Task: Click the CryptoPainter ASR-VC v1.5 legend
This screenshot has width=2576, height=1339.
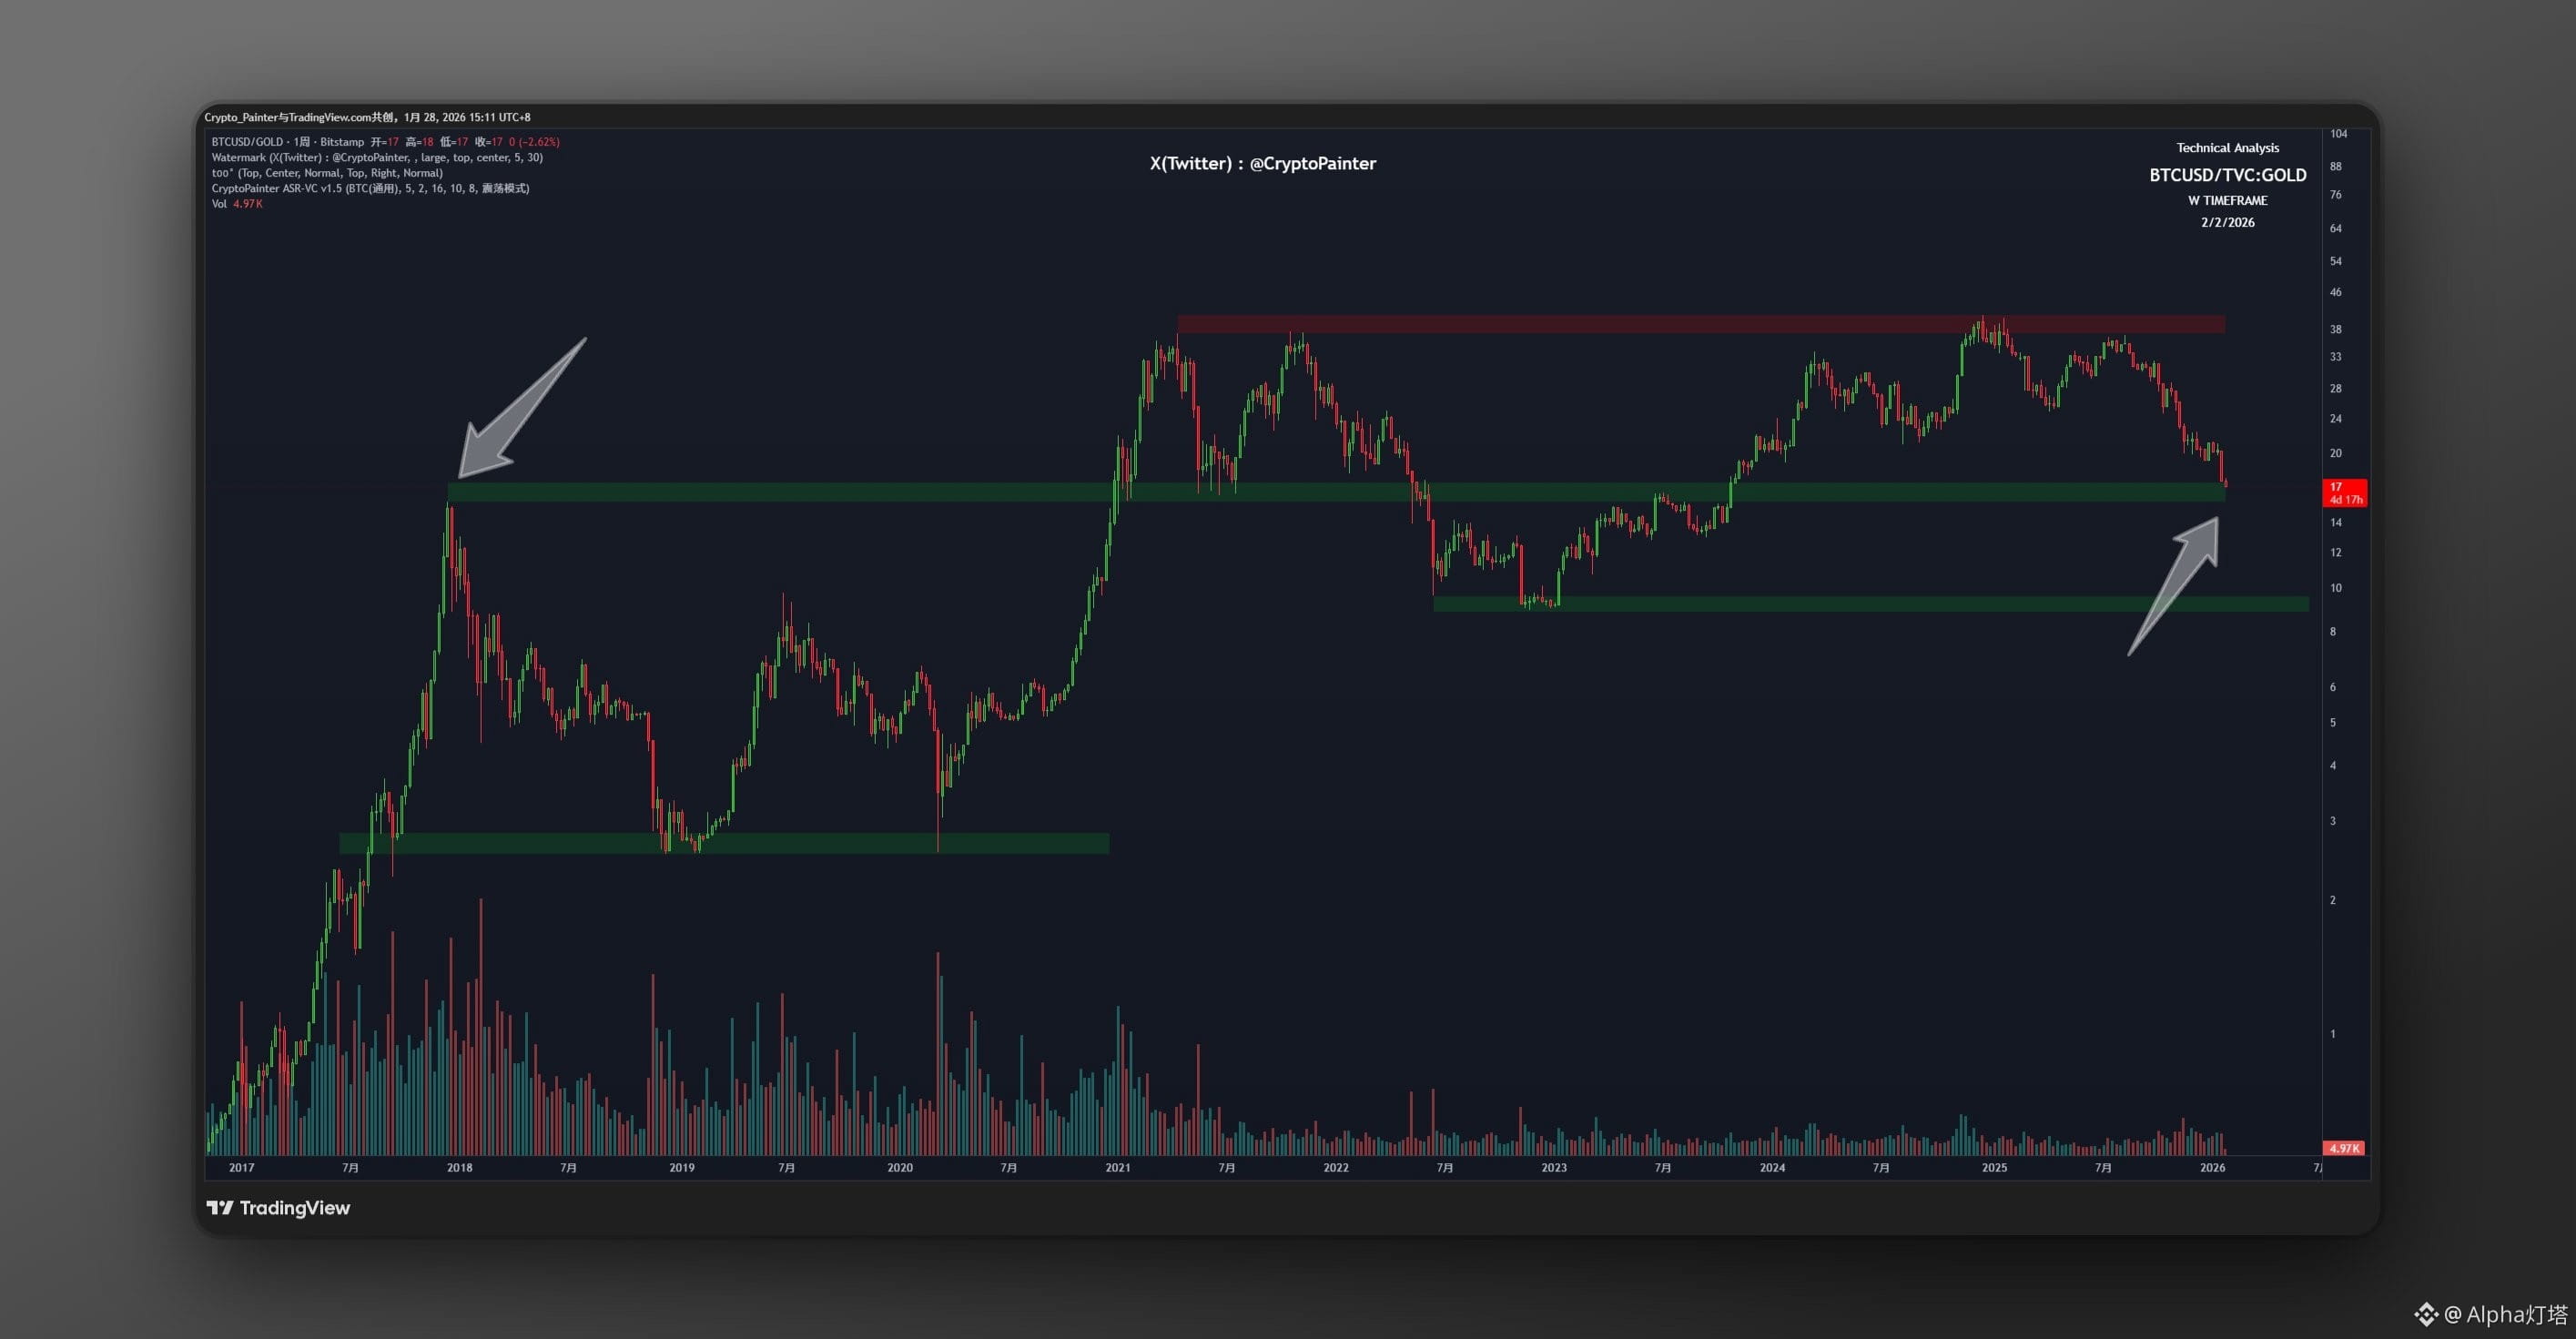Action: (370, 188)
